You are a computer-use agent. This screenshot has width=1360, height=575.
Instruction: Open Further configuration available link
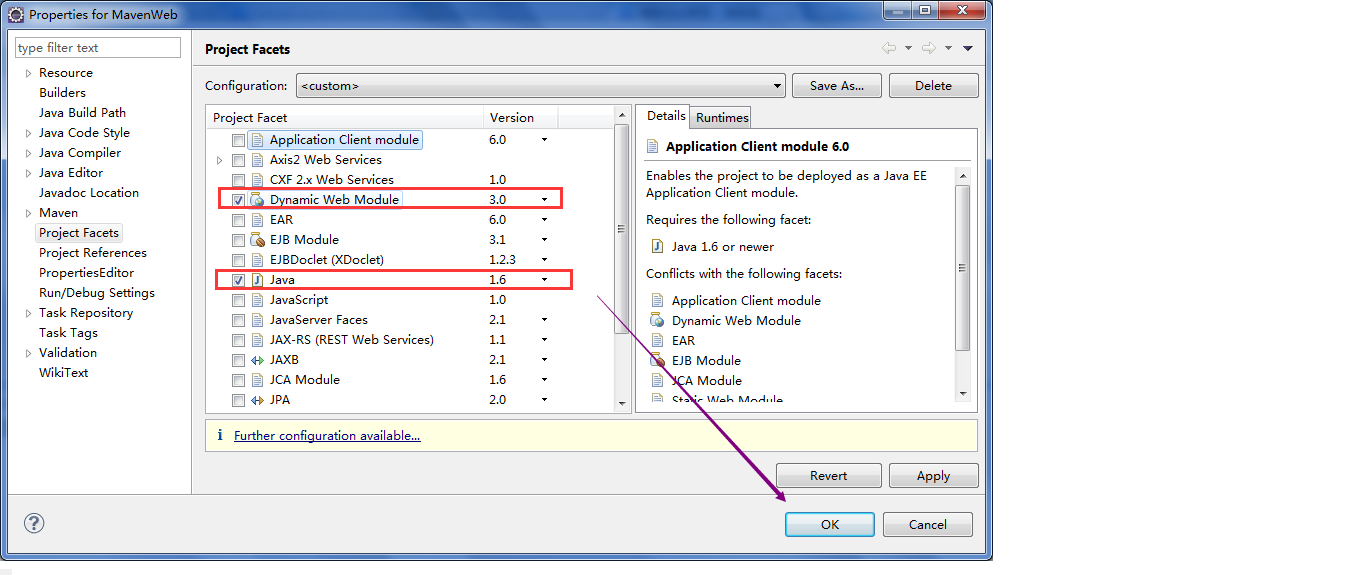[327, 435]
